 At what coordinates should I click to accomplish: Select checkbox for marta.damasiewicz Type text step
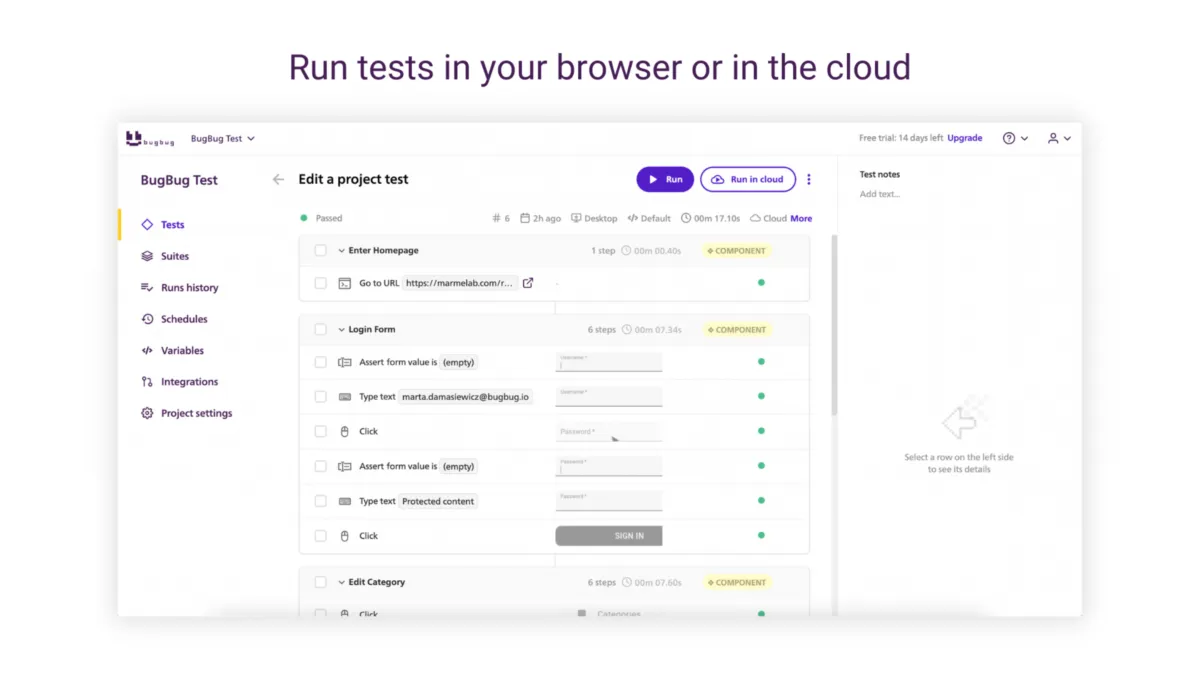pyautogui.click(x=320, y=397)
